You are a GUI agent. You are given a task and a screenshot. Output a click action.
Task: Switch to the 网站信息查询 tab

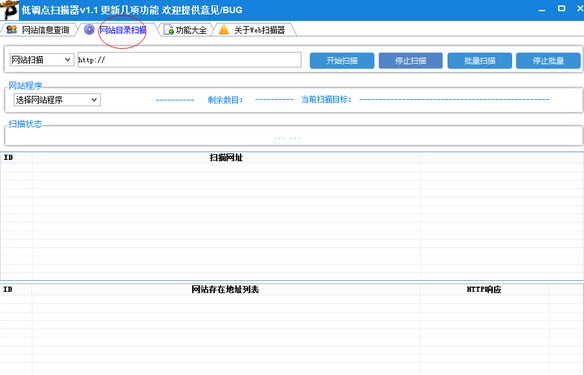(x=39, y=30)
